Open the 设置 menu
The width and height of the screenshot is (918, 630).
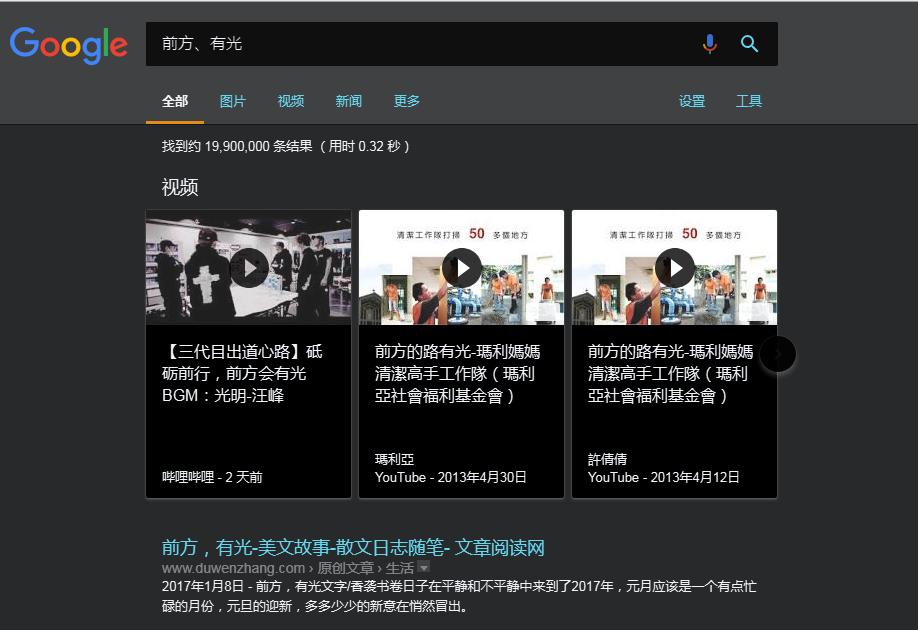692,101
